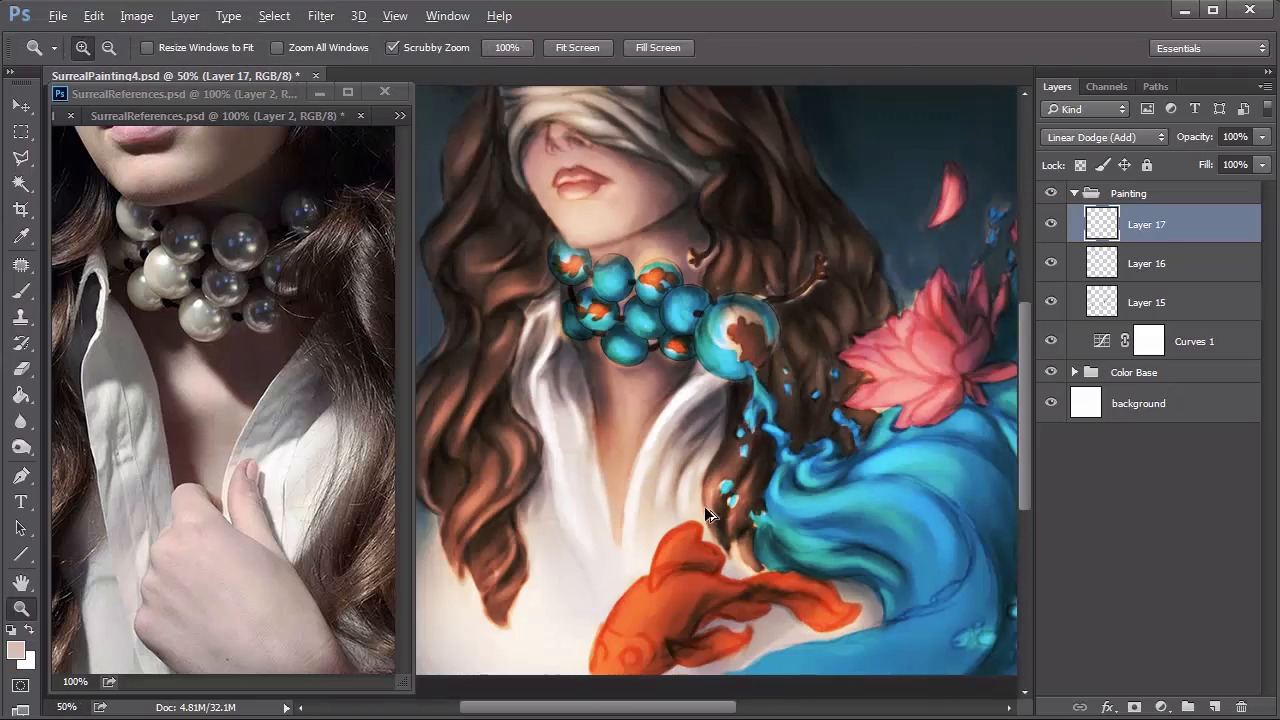Select the Magic Wand tool
Image resolution: width=1280 pixels, height=720 pixels.
tap(21, 184)
